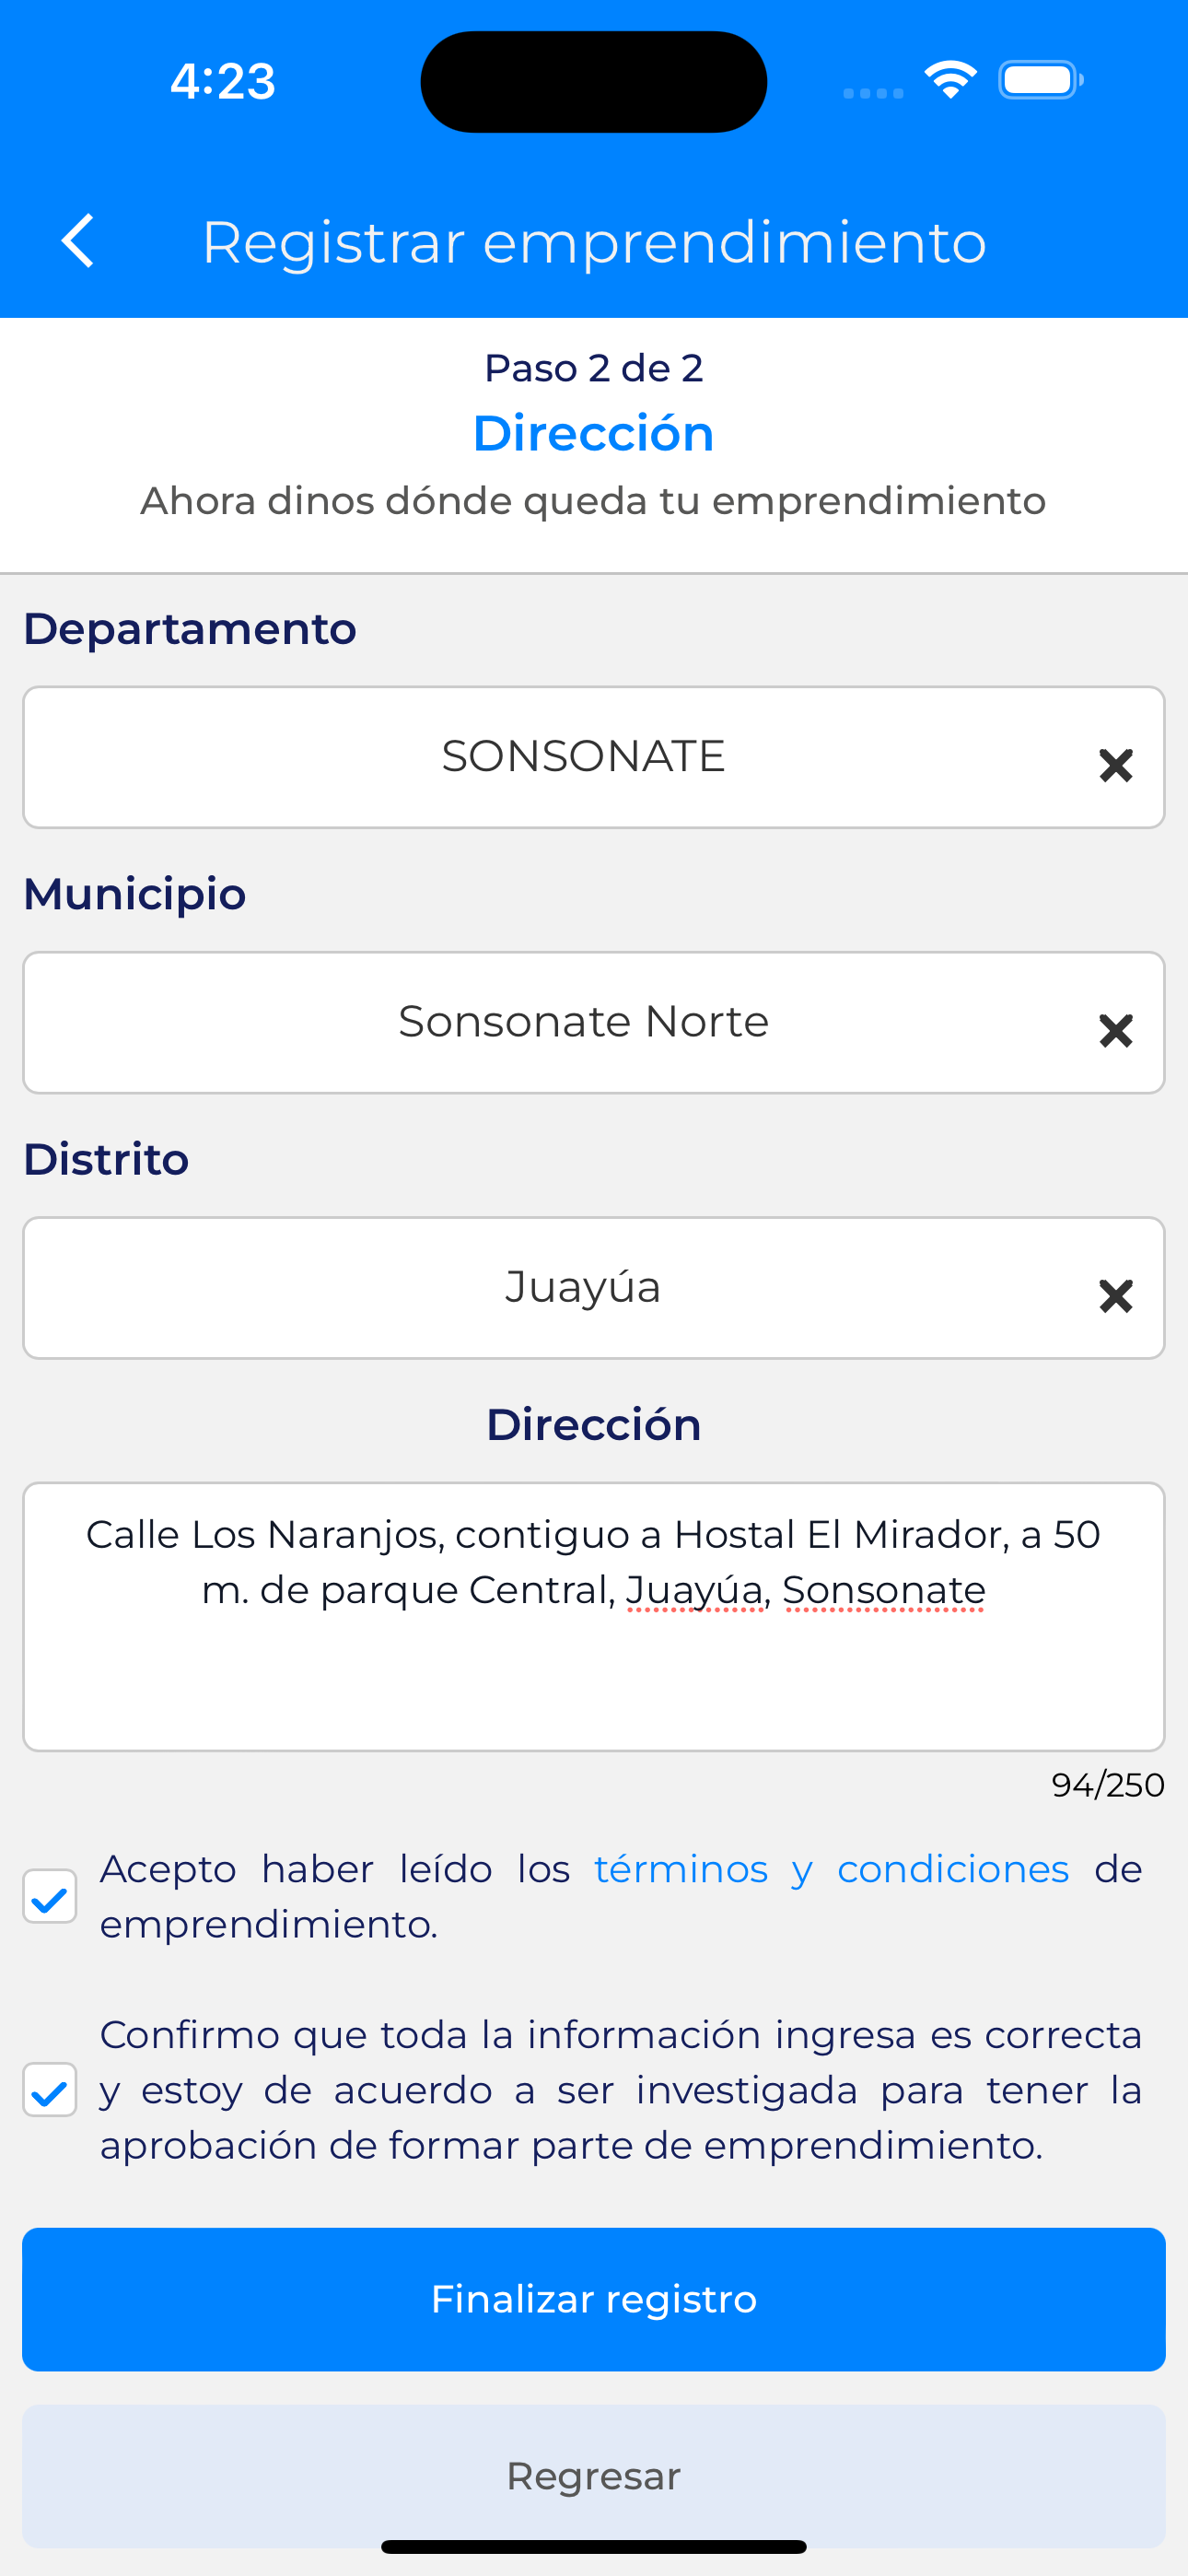
Task: Open the Municipio dropdown
Action: (582, 1022)
